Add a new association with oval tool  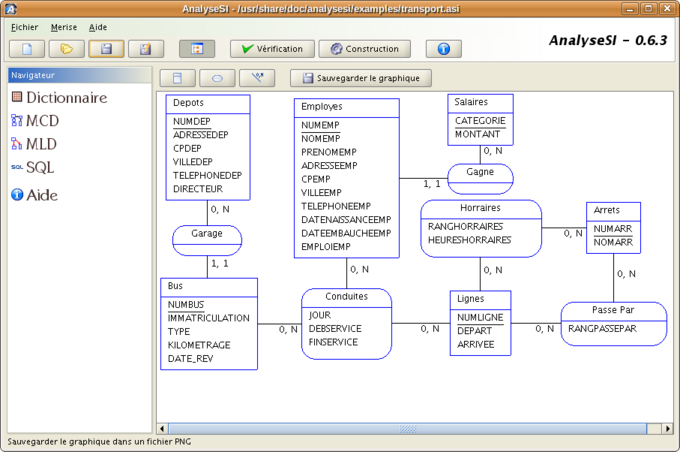point(217,77)
